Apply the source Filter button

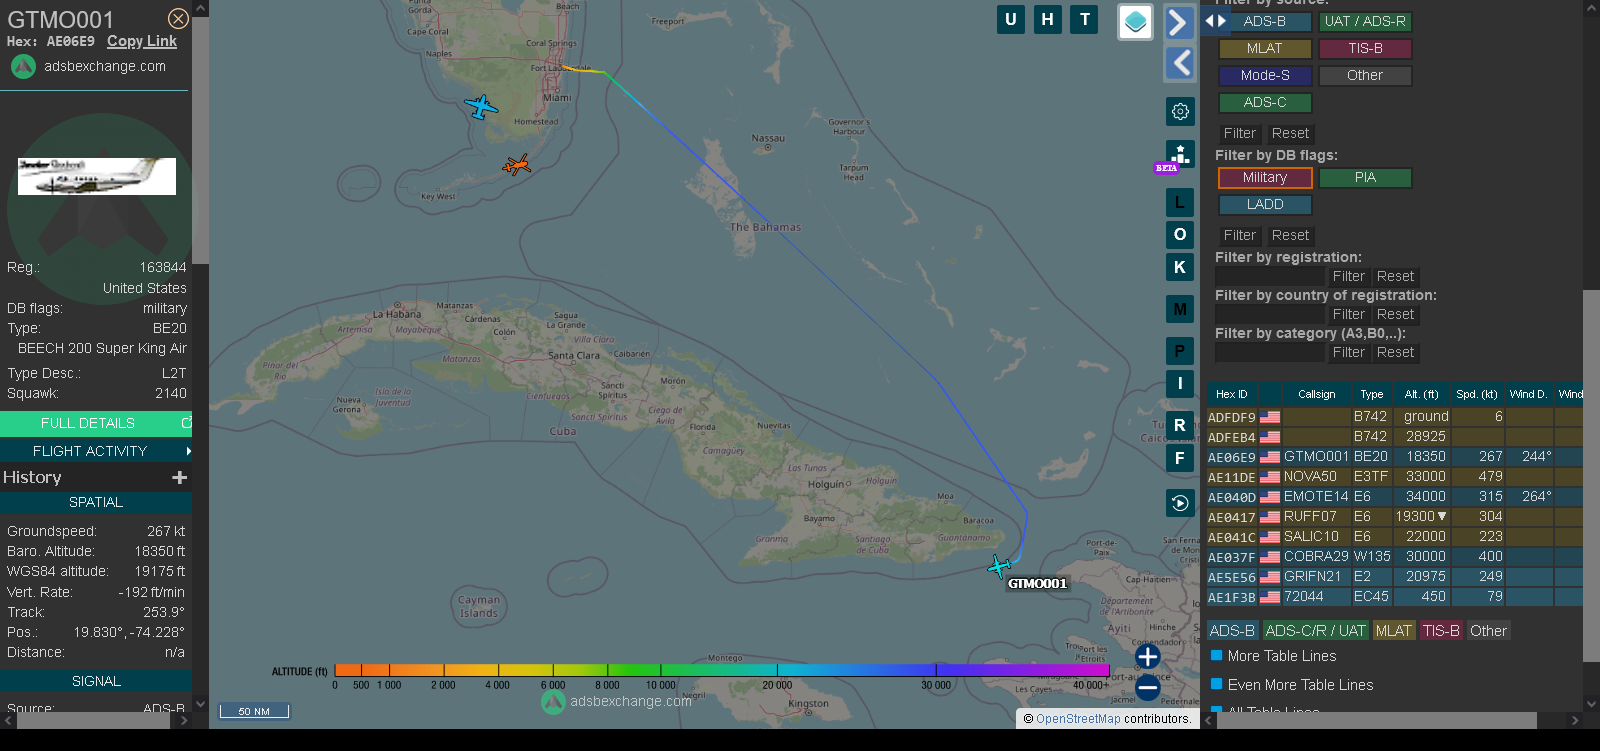pyautogui.click(x=1240, y=133)
